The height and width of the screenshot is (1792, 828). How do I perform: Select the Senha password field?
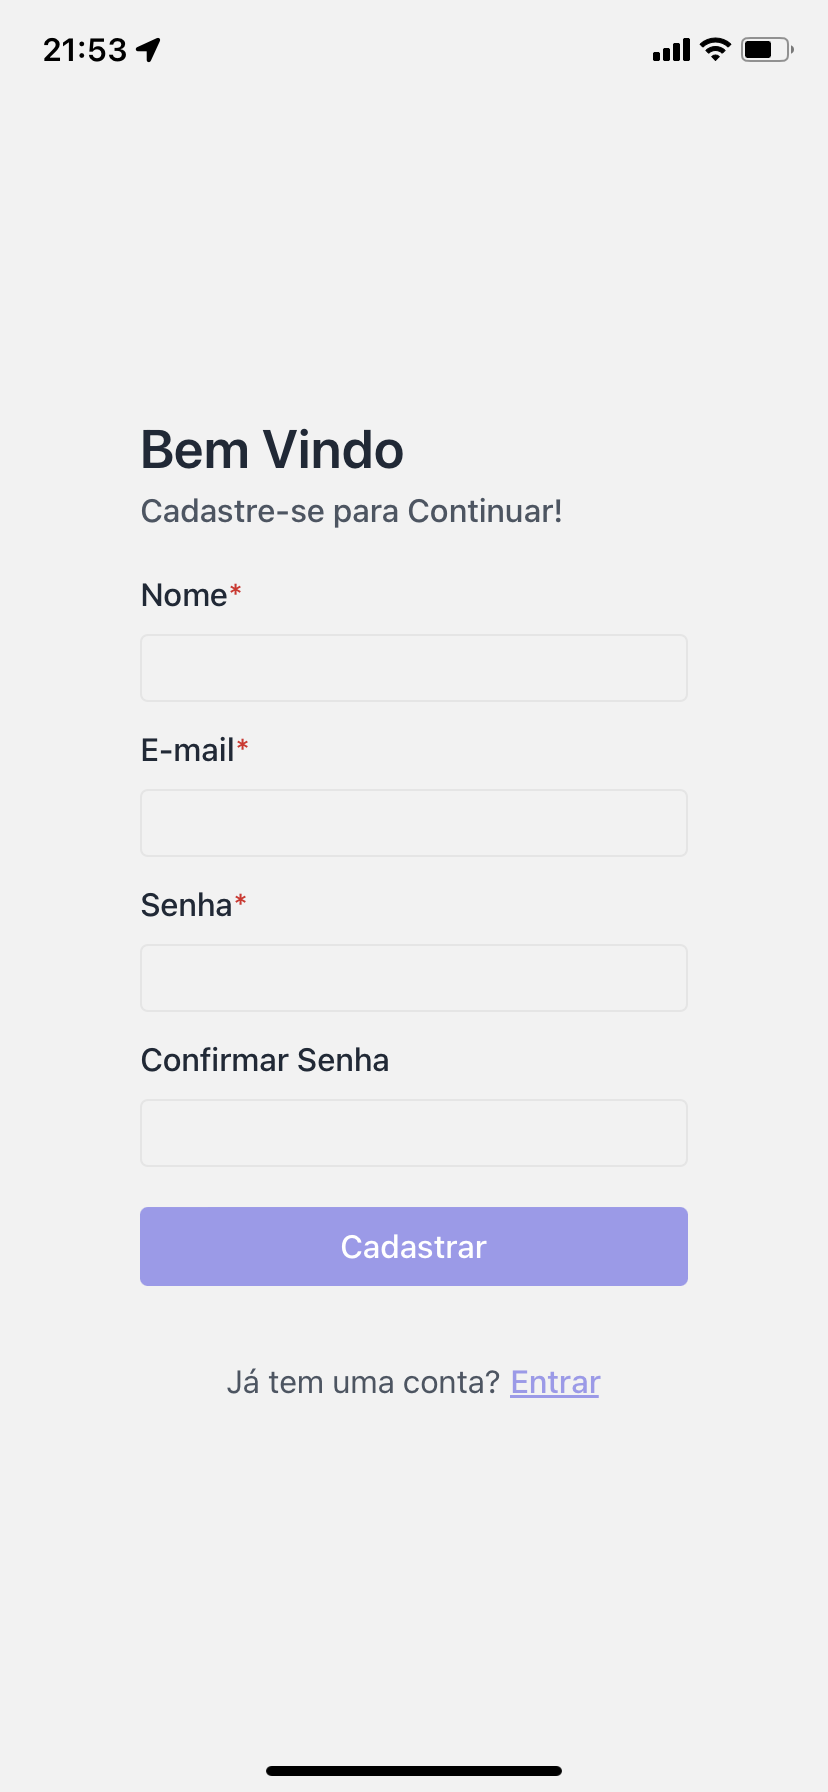(x=414, y=978)
